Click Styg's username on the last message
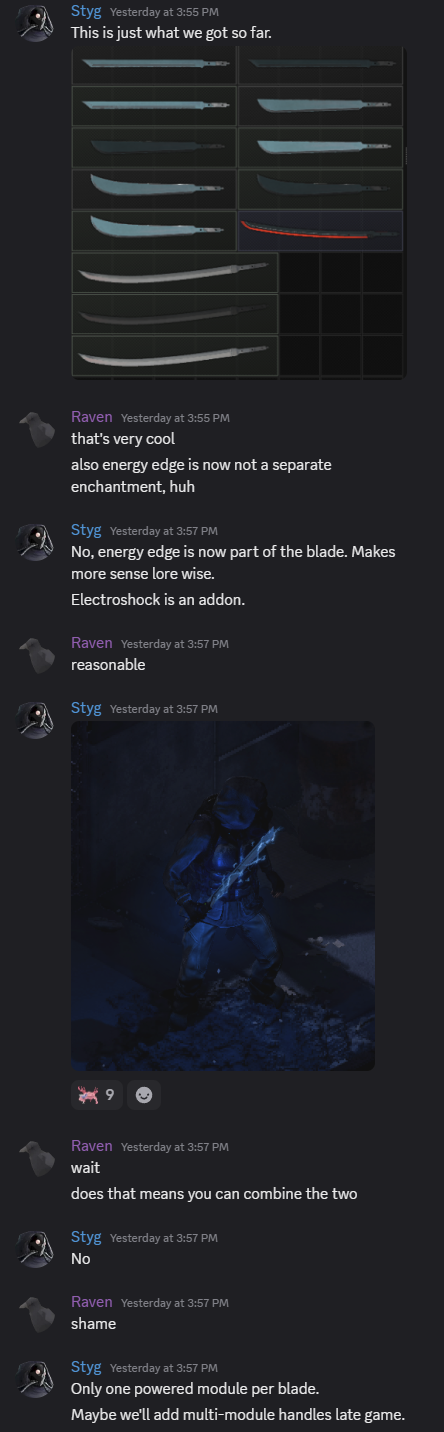The height and width of the screenshot is (1432, 444). pos(86,1367)
